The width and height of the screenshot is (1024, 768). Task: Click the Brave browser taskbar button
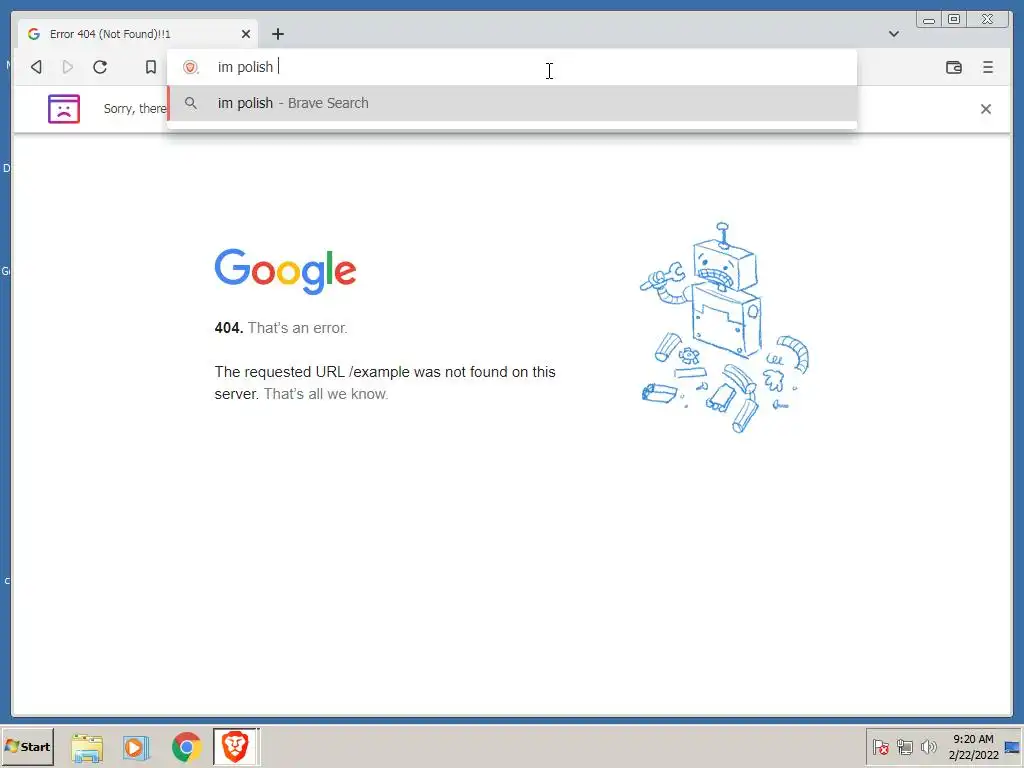pyautogui.click(x=236, y=746)
